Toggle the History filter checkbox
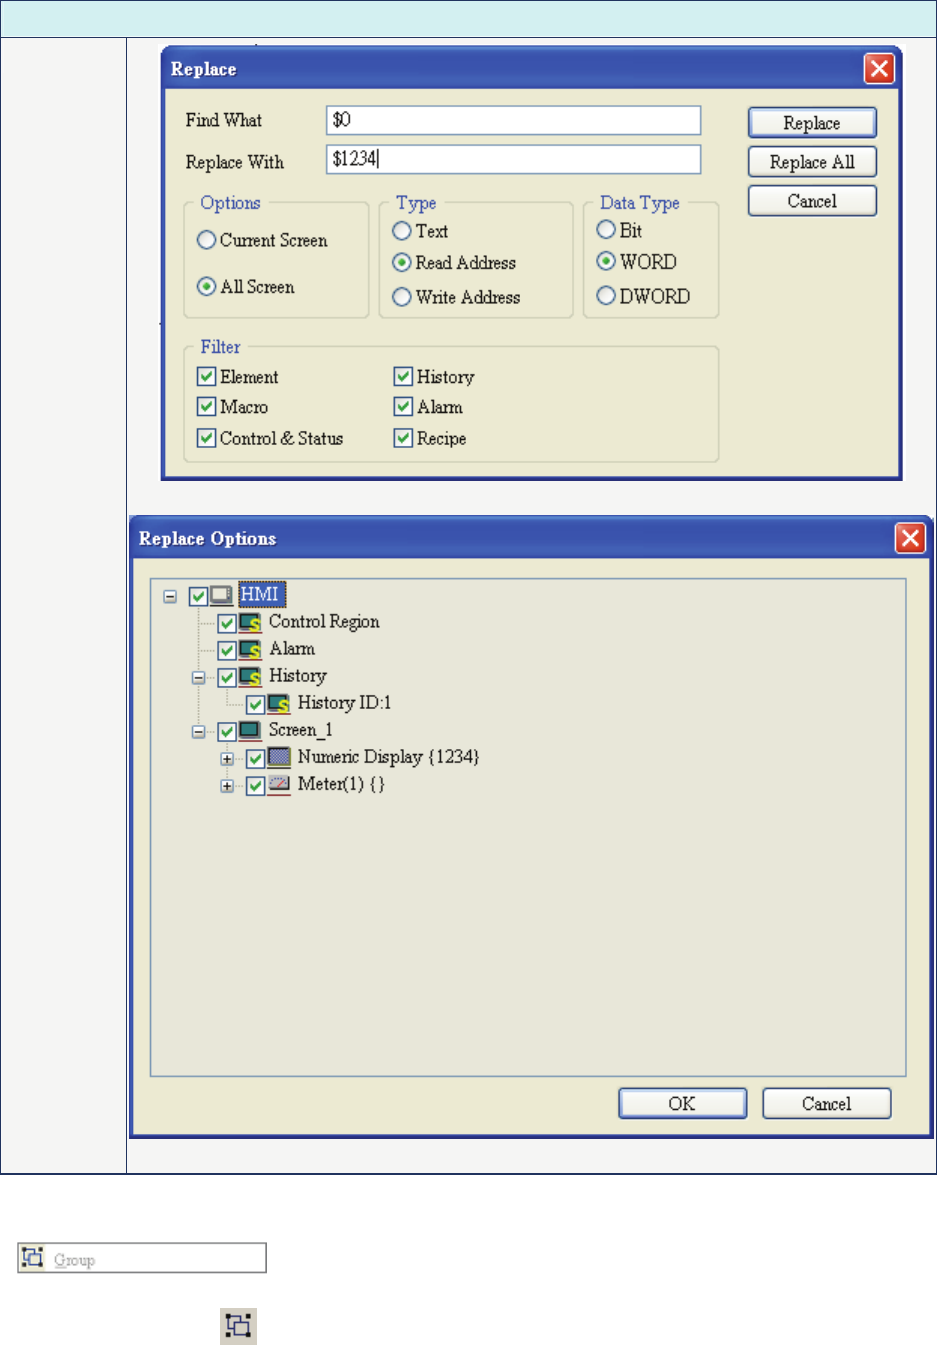 404,376
